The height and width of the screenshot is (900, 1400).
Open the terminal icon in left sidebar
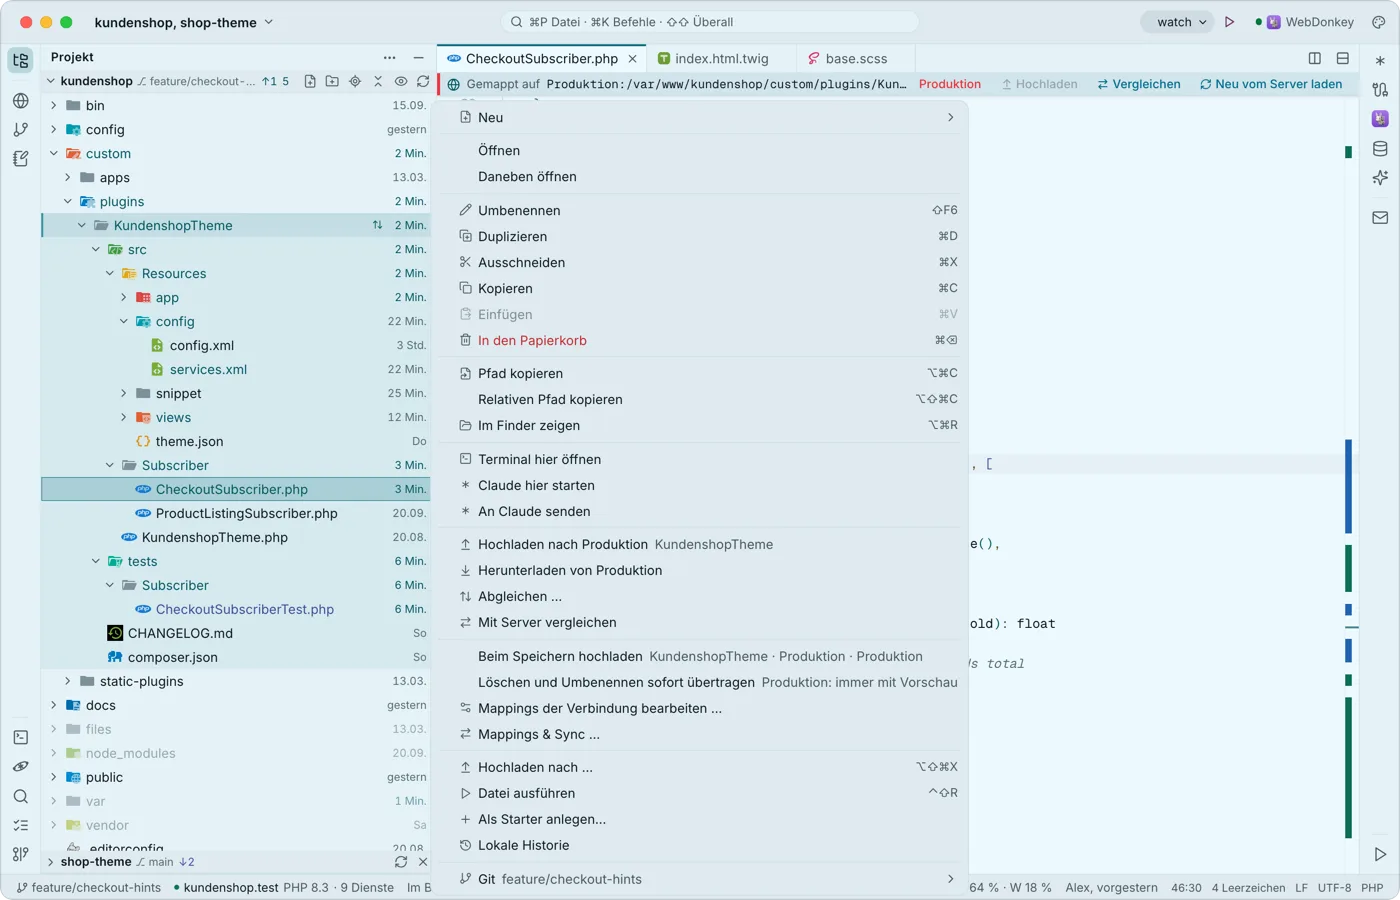coord(21,737)
